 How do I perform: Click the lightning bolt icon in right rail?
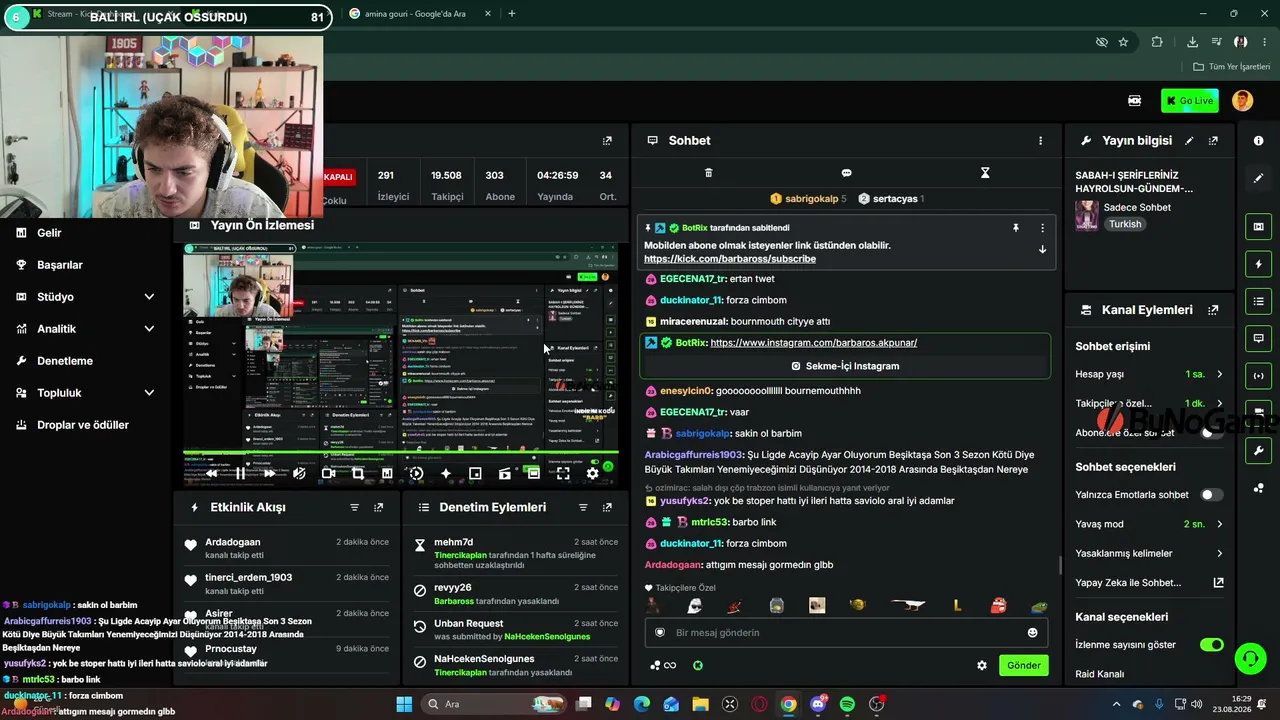[x=1259, y=264]
